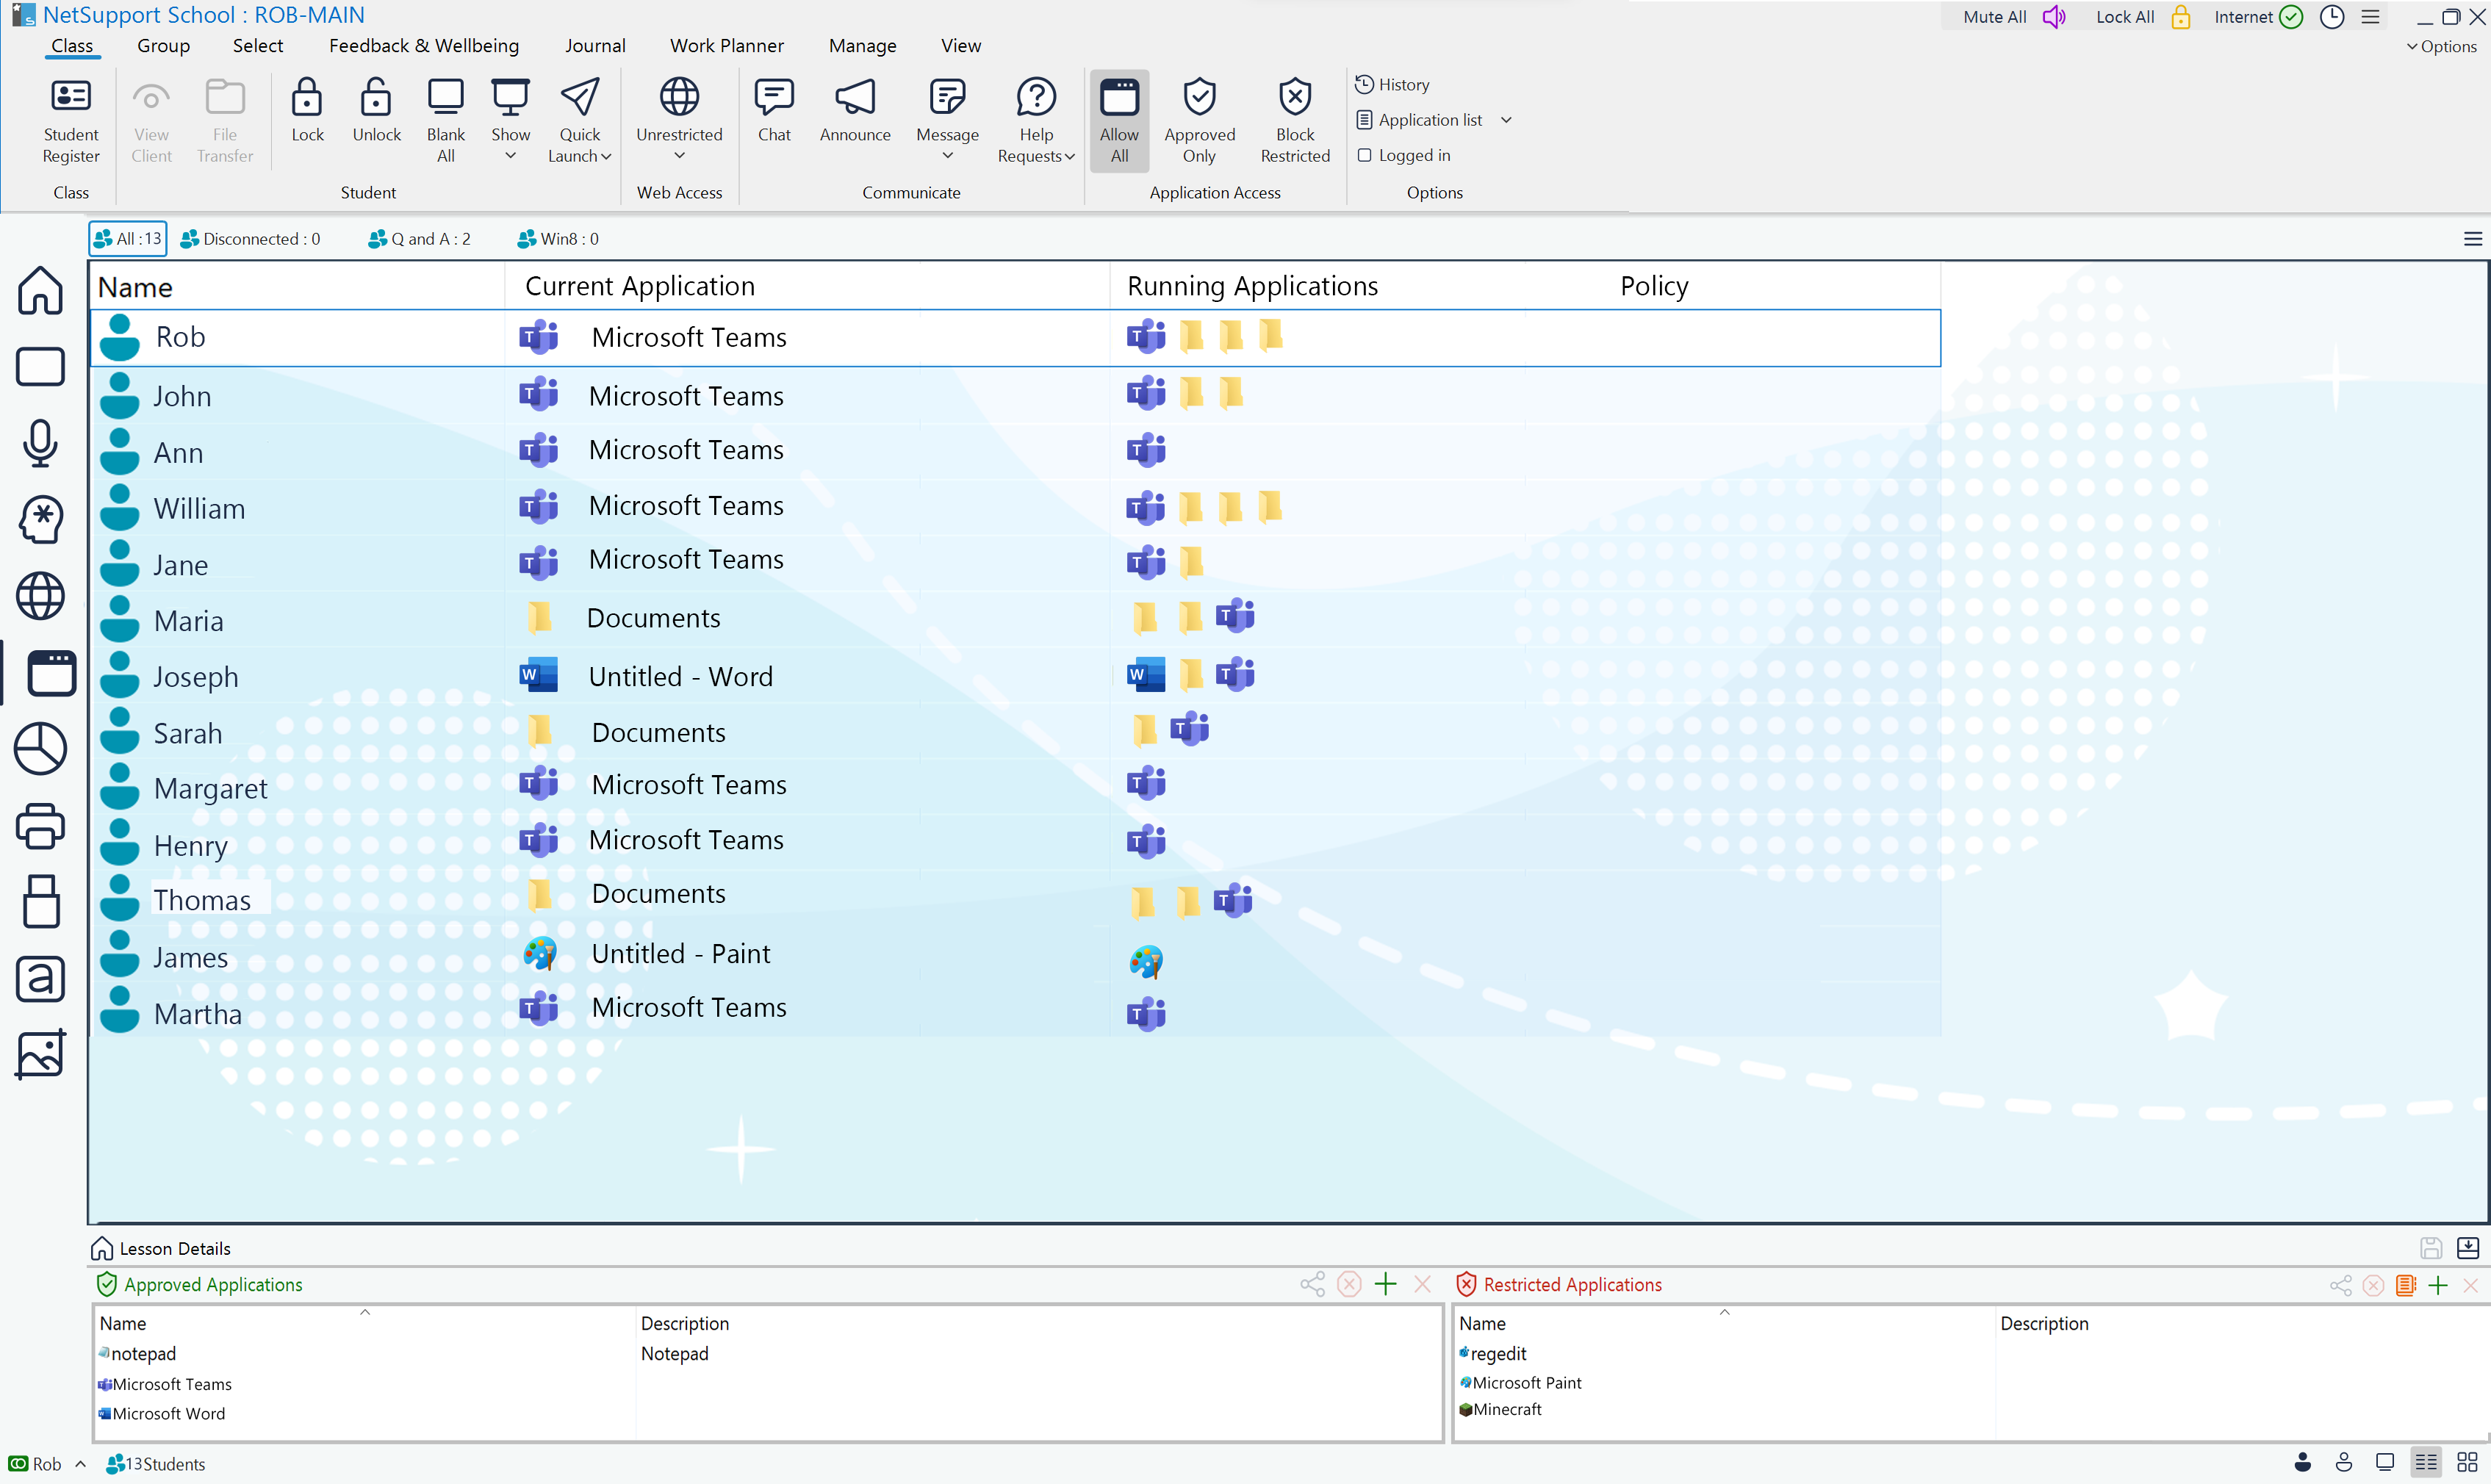2491x1484 pixels.
Task: Add an approved application with plus
Action: [x=1385, y=1284]
